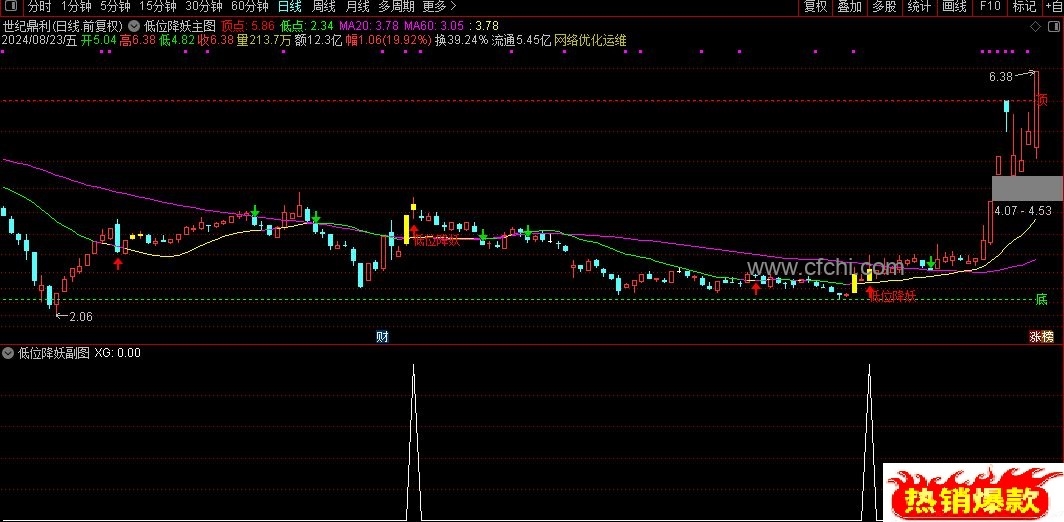Click the red 顶 label at right edge
The height and width of the screenshot is (522, 1064).
tap(1042, 100)
